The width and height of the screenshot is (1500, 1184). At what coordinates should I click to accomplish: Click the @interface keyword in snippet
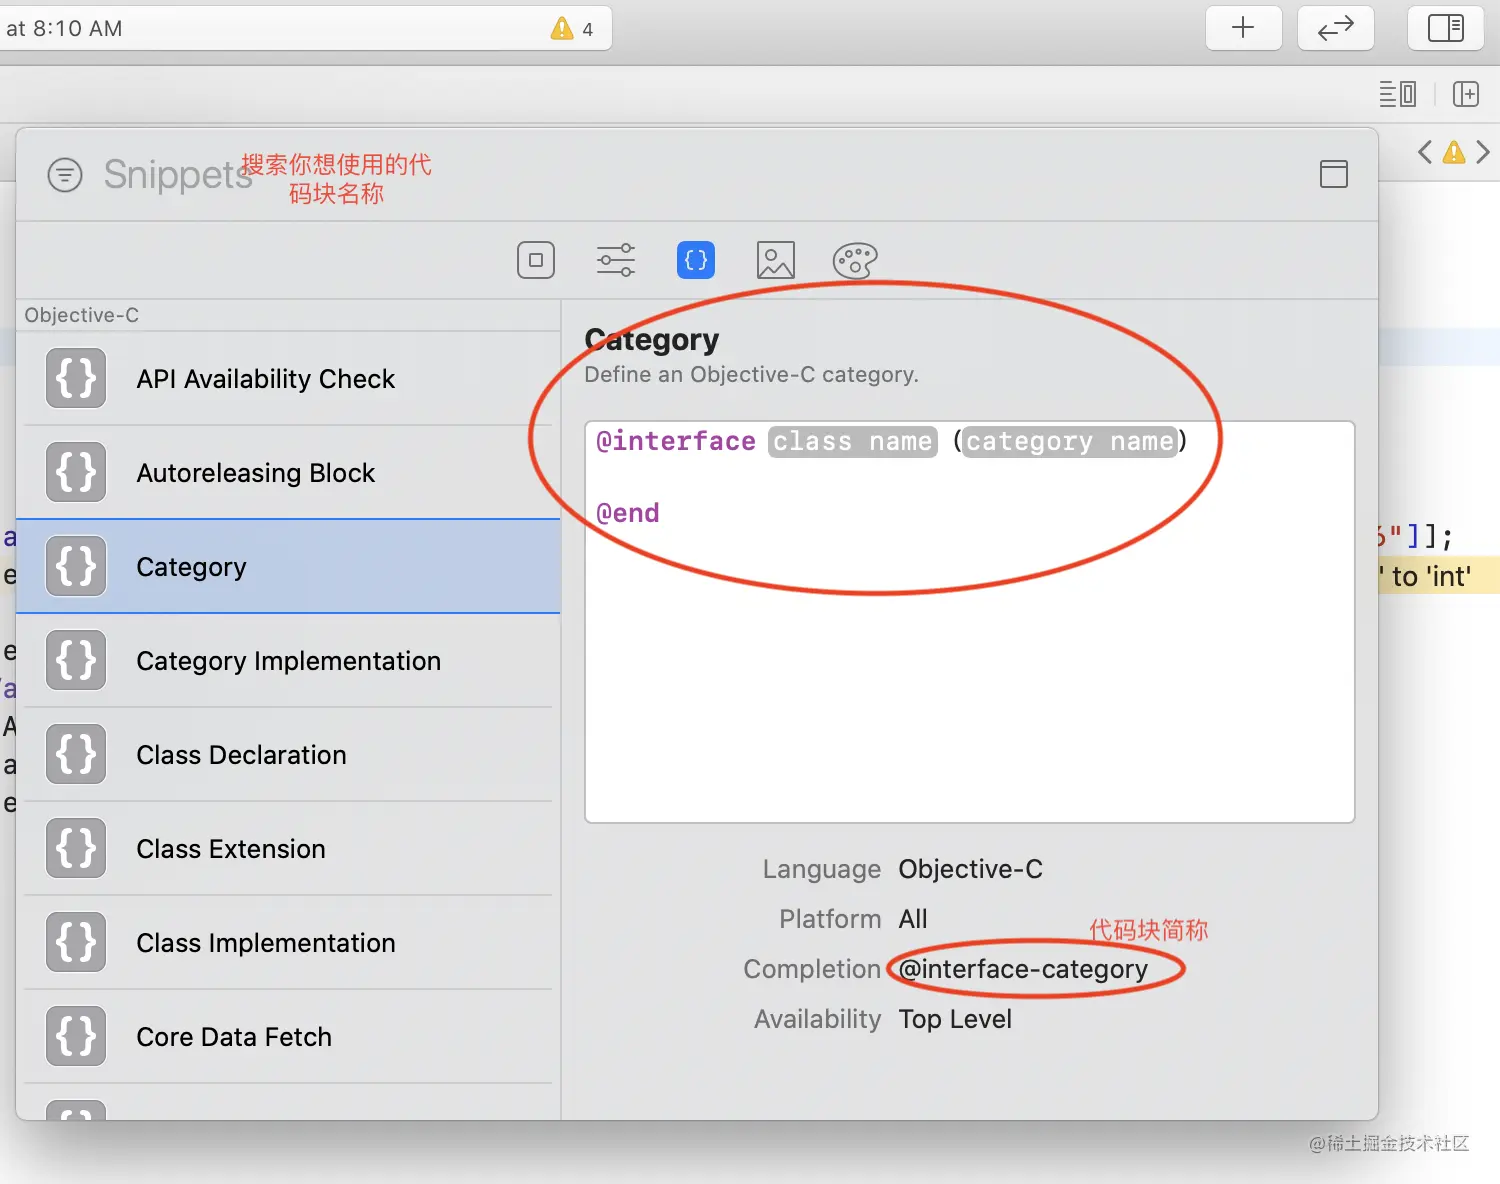[676, 441]
